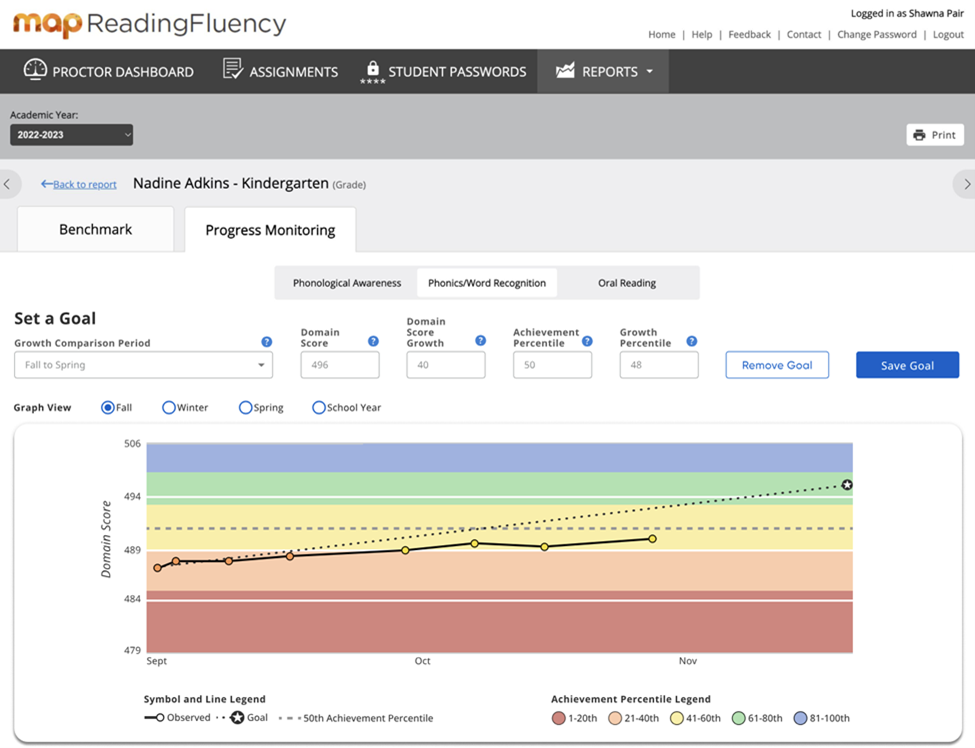Click the Save Goal button
The height and width of the screenshot is (748, 975).
point(907,365)
